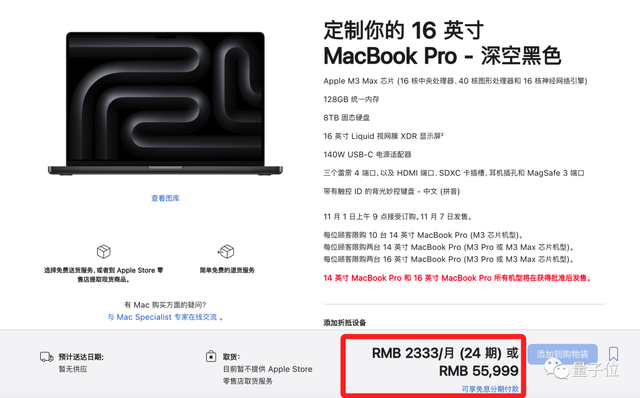Open the 查看图库 gallery link
Screen dimensions: 640x398
click(165, 198)
